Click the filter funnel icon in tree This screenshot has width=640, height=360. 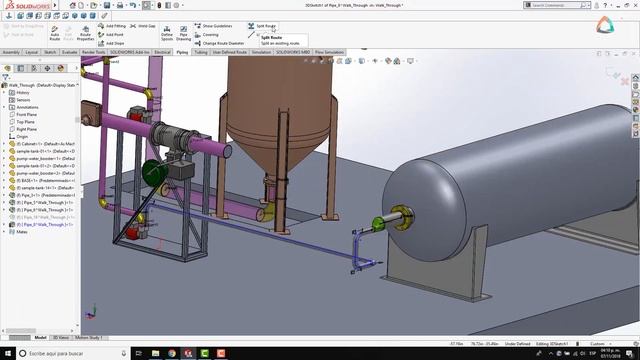click(5, 77)
